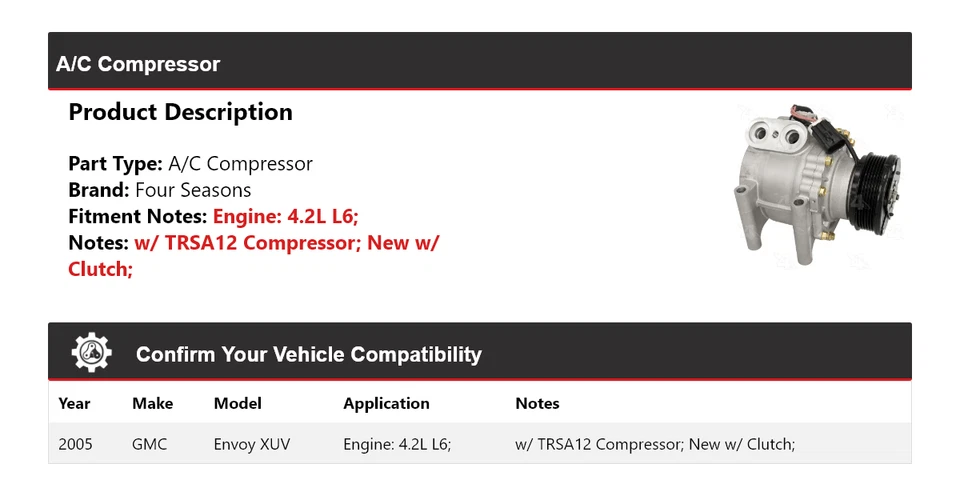
Task: Click the Engine: 4.2L L6 application cell
Action: pos(397,444)
